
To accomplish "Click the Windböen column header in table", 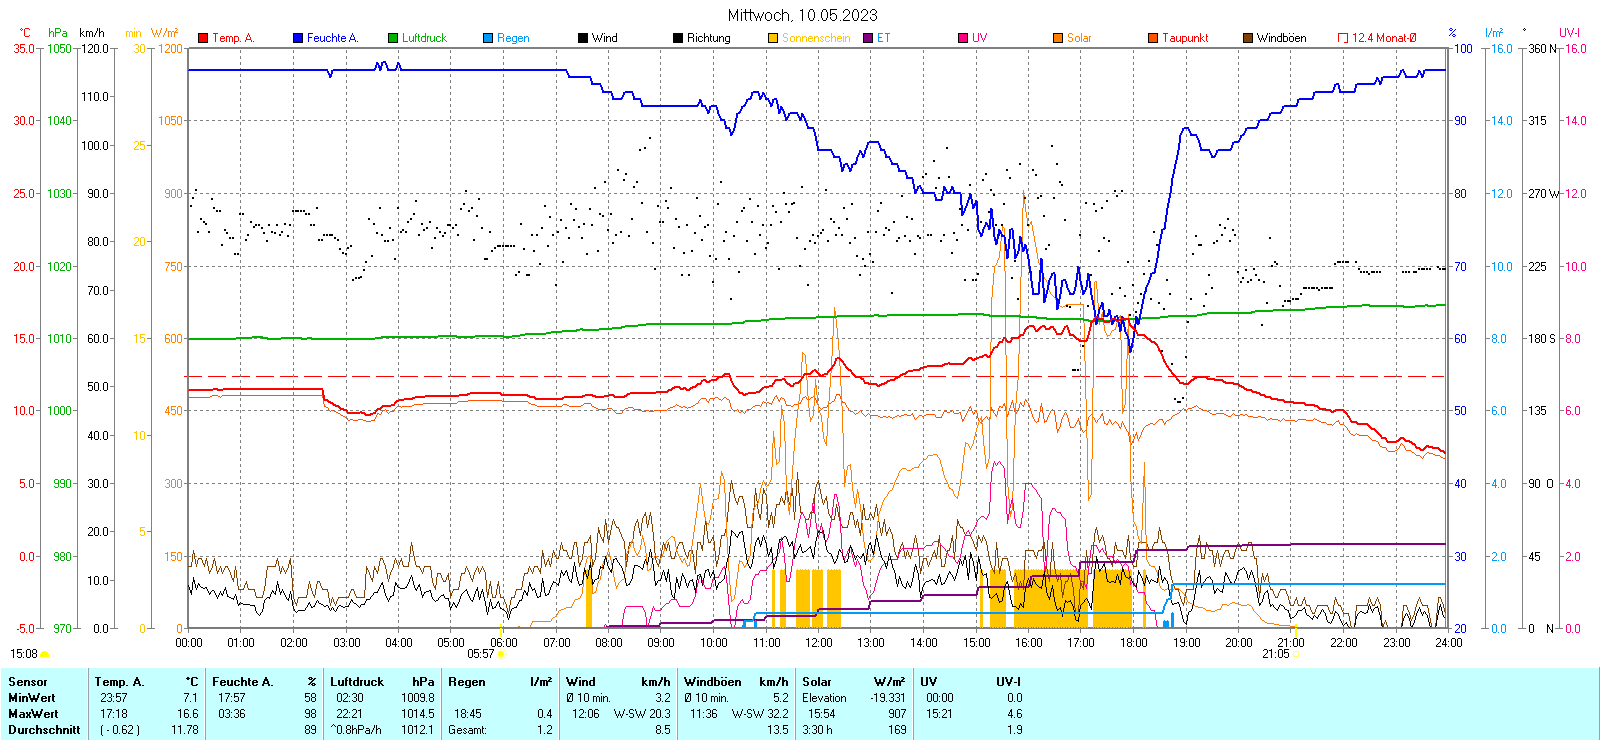I will [x=712, y=682].
